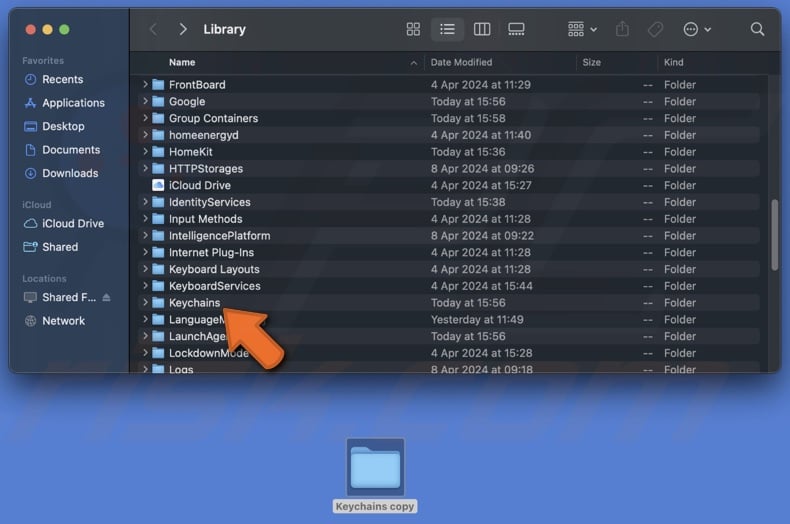Expand the Google folder
Image resolution: width=790 pixels, height=524 pixels.
point(145,101)
